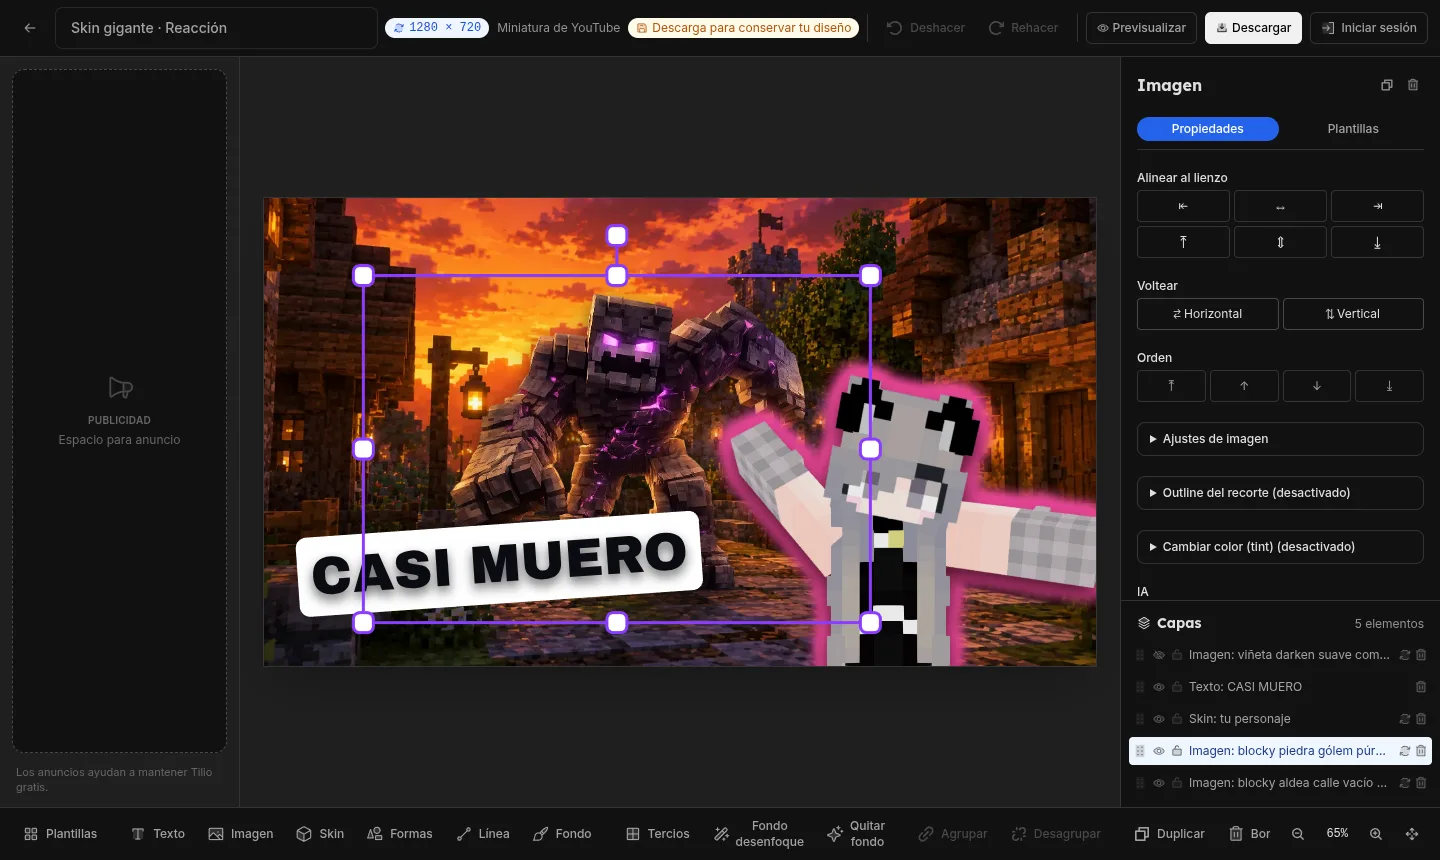Delete the viñeta darken layer
1440x860 pixels.
click(x=1421, y=655)
